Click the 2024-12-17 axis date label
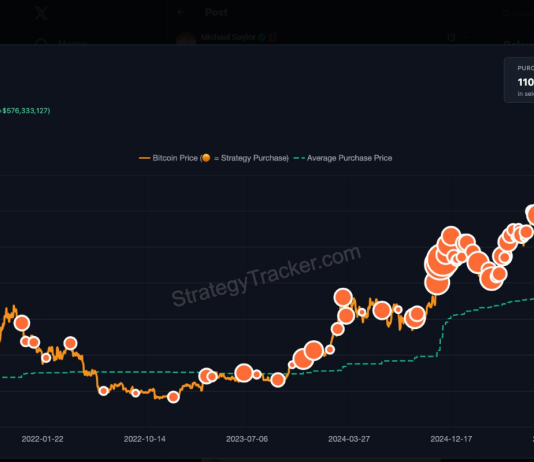Screen dimensions: 534x462 [451, 439]
